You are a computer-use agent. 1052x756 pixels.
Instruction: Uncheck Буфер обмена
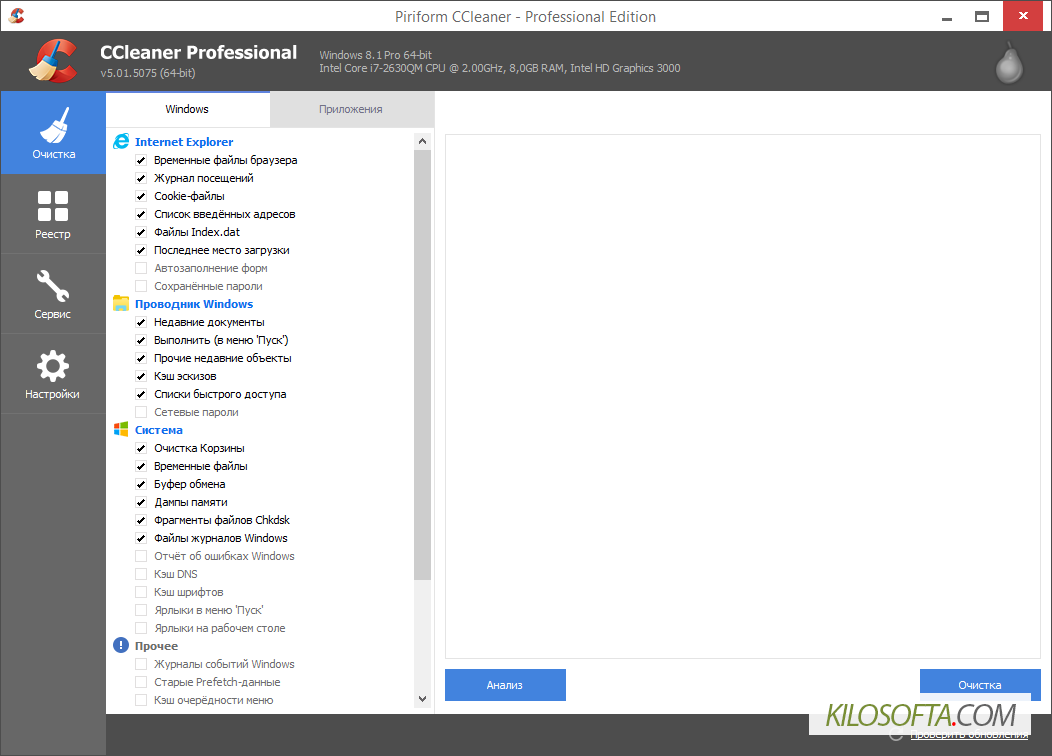point(141,484)
